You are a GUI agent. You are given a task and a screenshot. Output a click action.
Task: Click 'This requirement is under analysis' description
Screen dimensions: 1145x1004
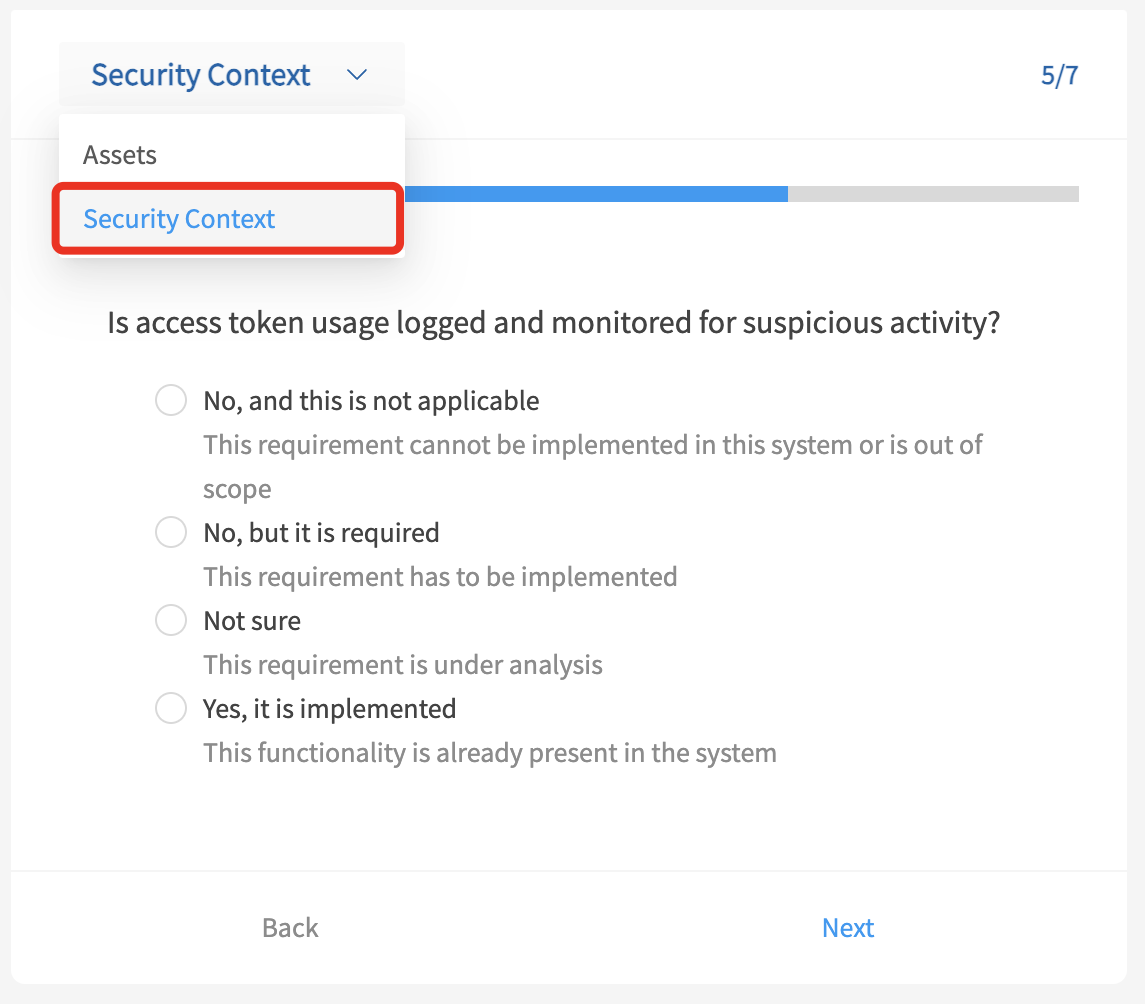403,664
